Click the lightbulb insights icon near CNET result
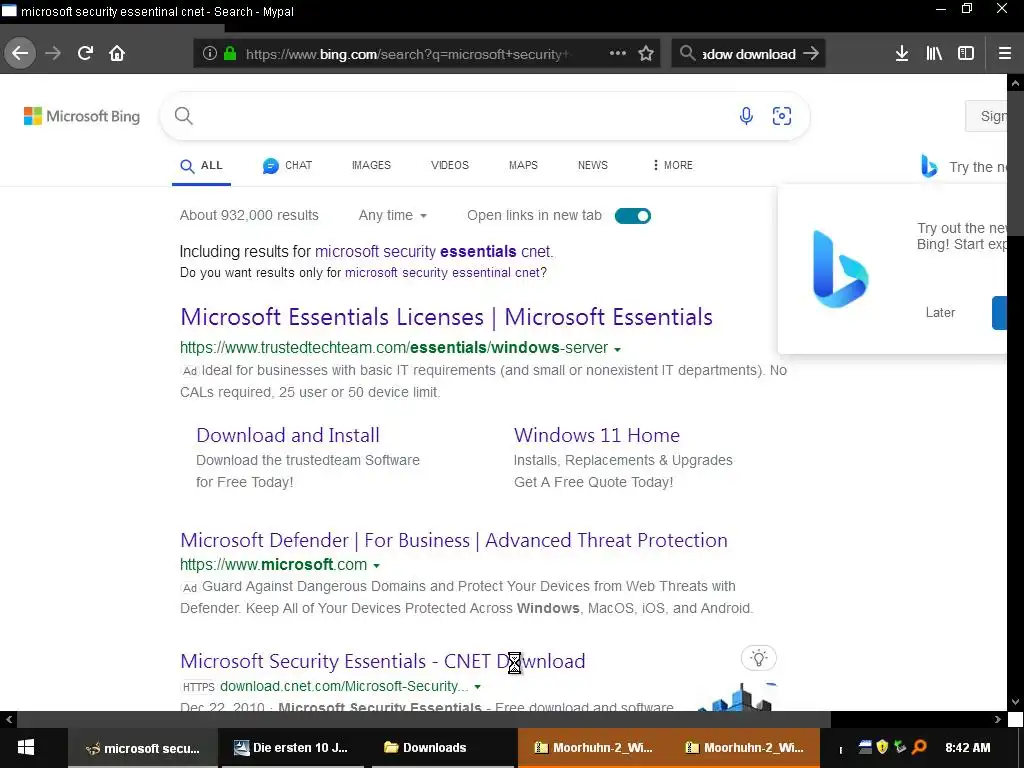The height and width of the screenshot is (768, 1024). 759,658
